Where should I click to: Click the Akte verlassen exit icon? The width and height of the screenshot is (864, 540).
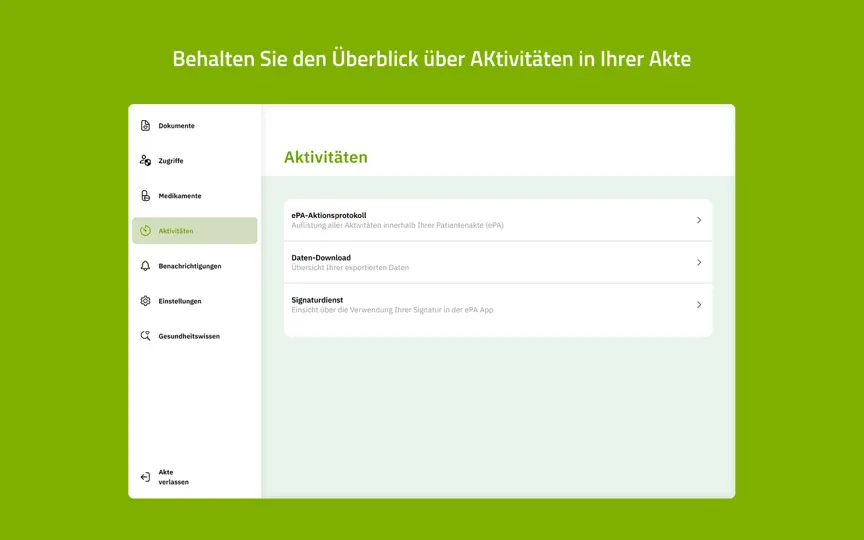pos(145,477)
